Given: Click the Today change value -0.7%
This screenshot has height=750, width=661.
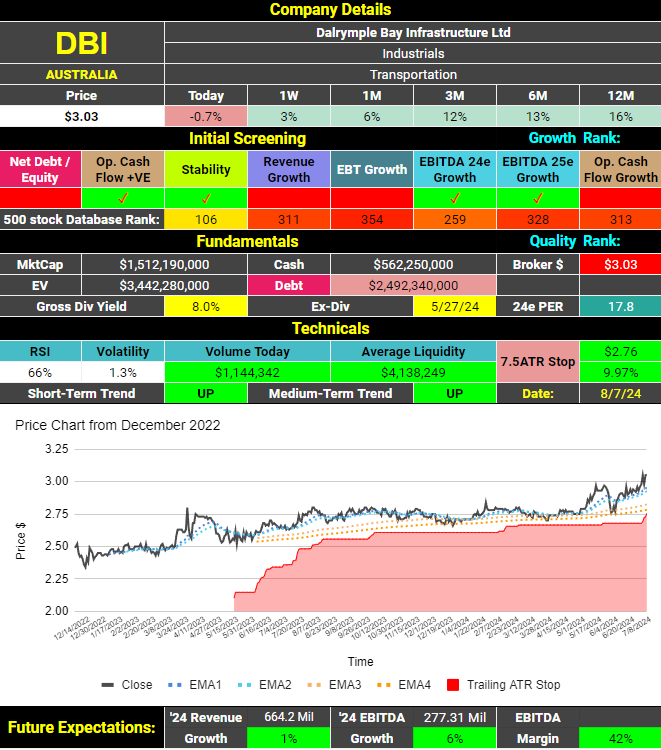Looking at the screenshot, I should [x=206, y=117].
